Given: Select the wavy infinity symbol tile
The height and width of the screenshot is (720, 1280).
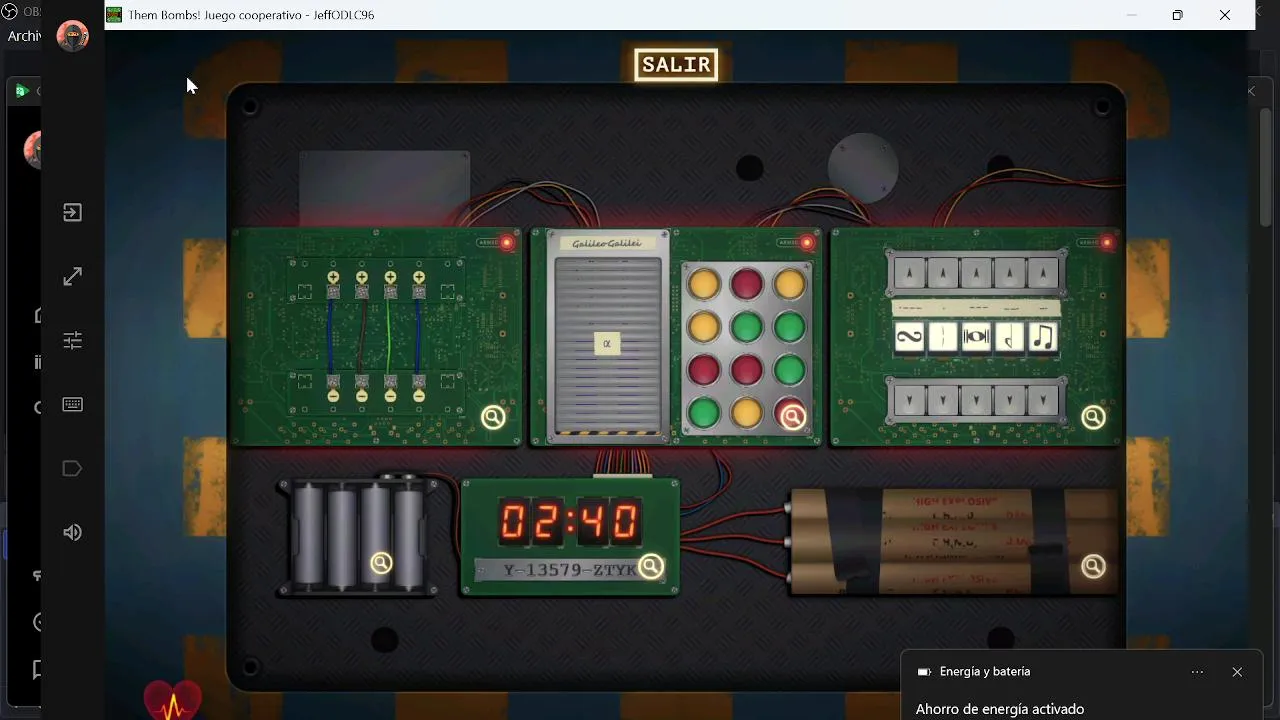Looking at the screenshot, I should point(909,337).
